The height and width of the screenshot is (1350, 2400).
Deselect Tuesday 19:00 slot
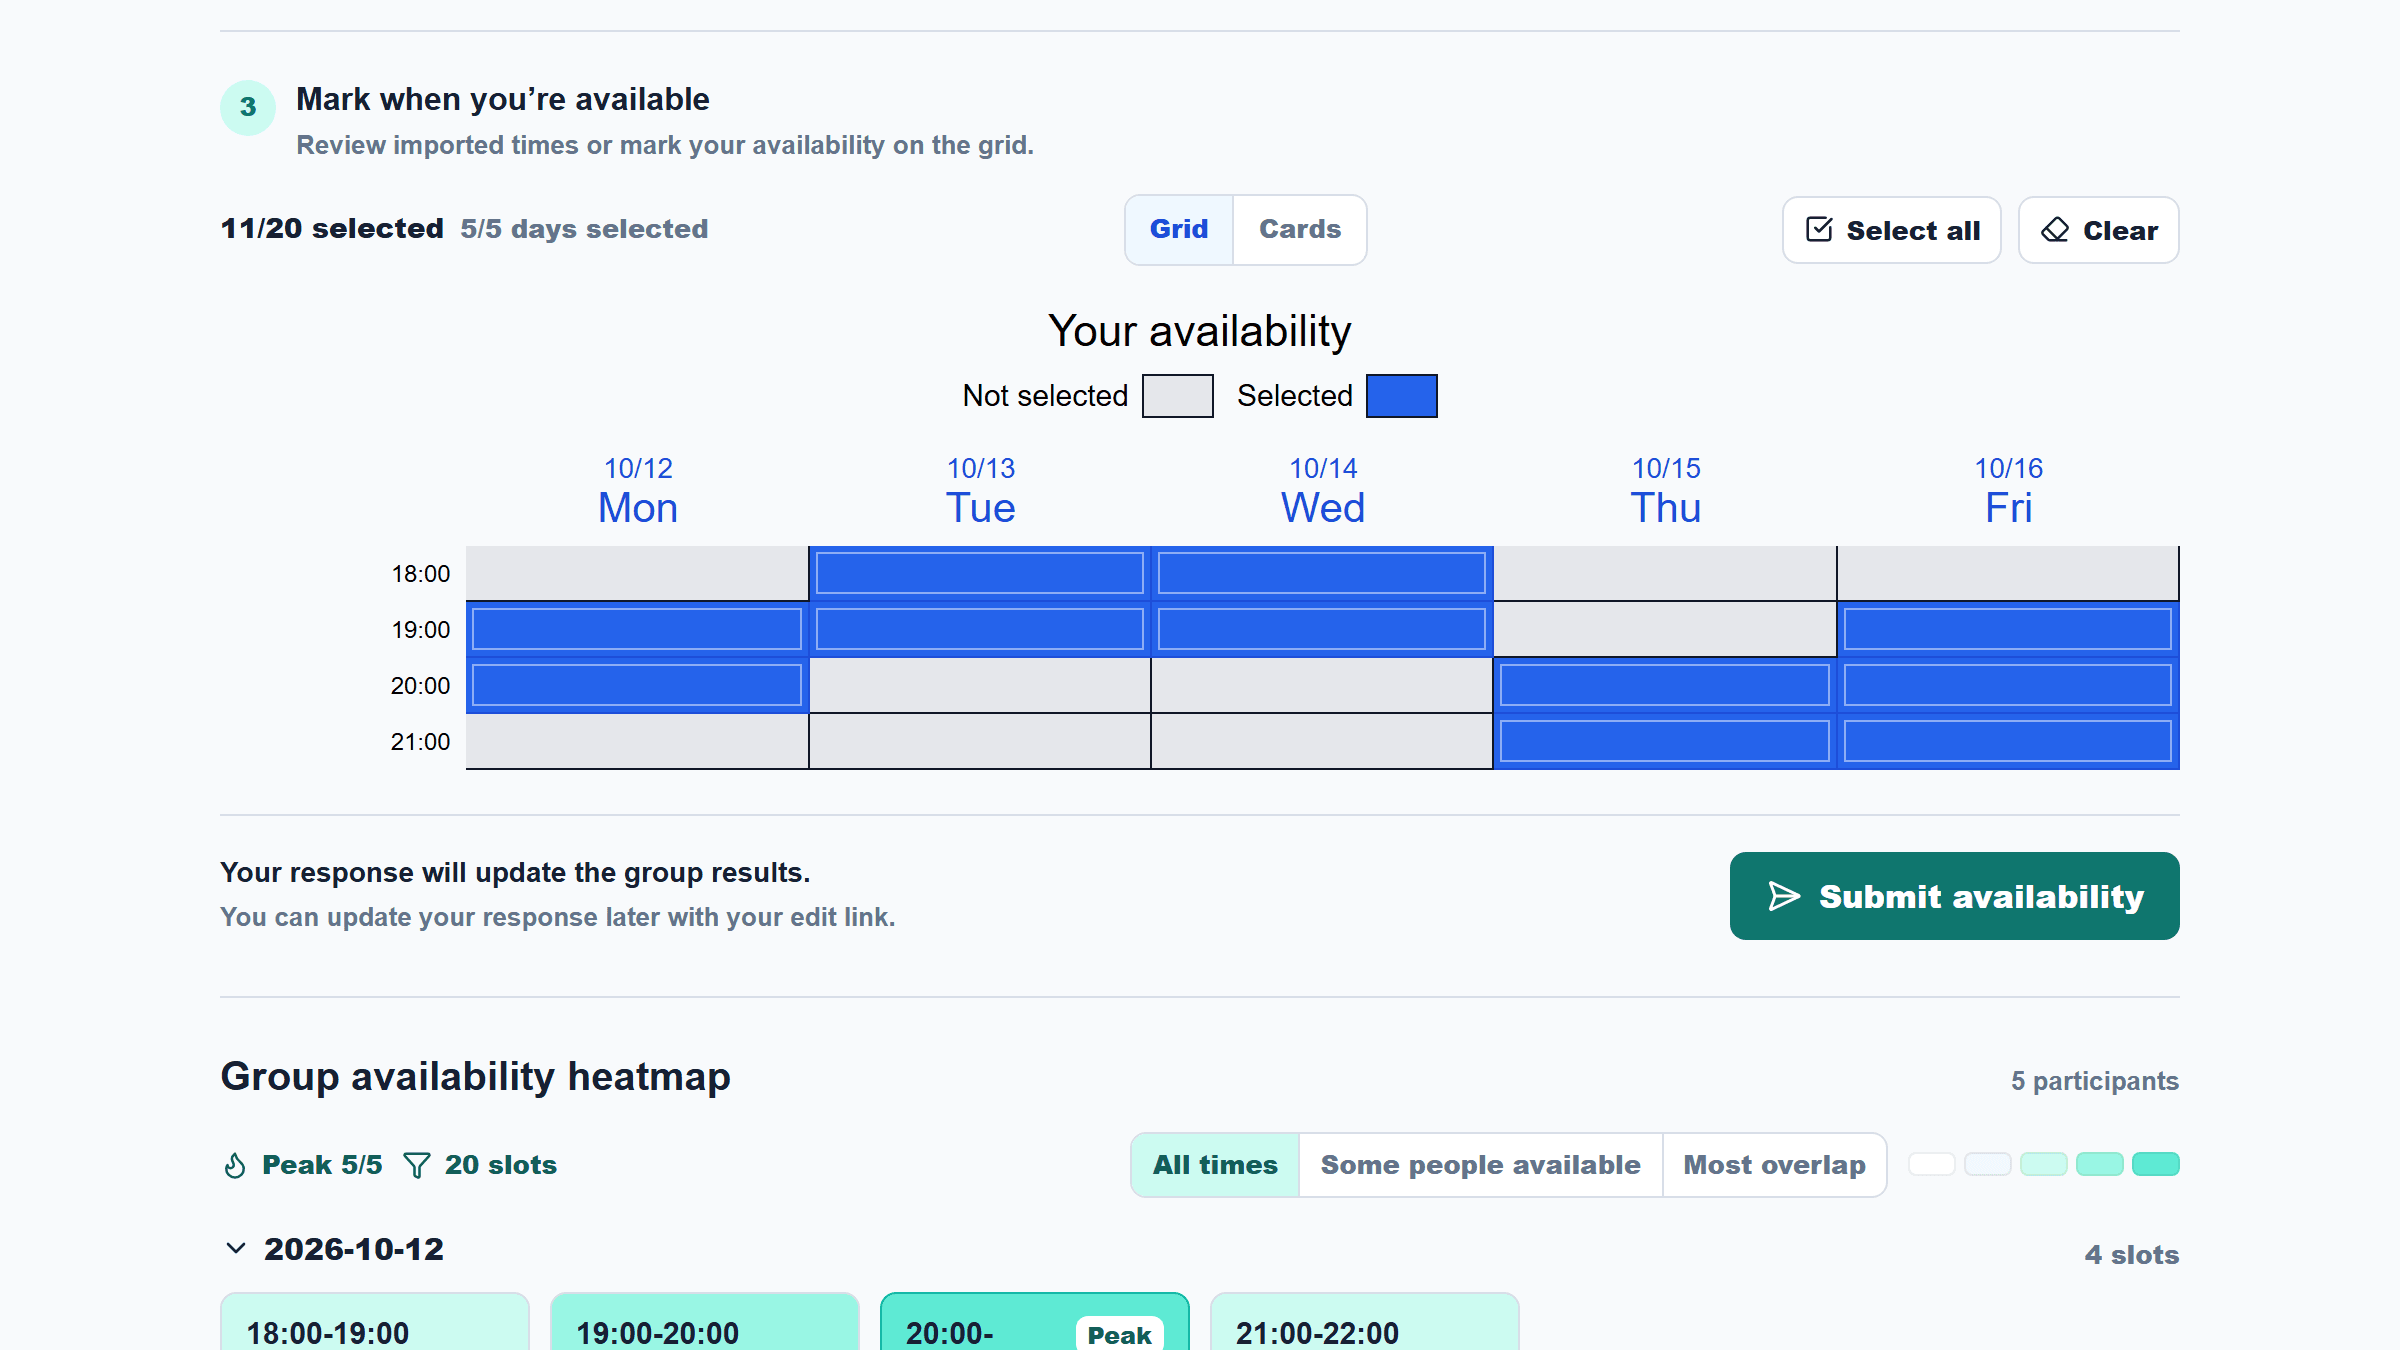tap(980, 629)
